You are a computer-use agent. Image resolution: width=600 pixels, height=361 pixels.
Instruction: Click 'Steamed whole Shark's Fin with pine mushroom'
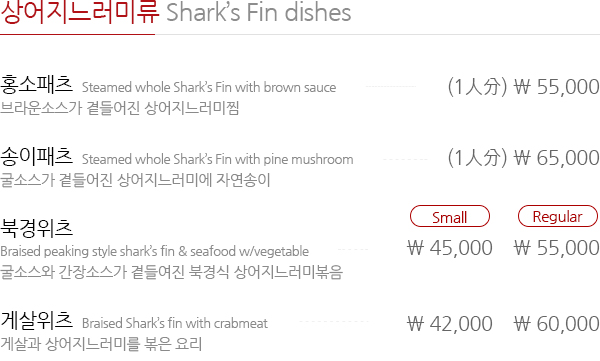[218, 160]
